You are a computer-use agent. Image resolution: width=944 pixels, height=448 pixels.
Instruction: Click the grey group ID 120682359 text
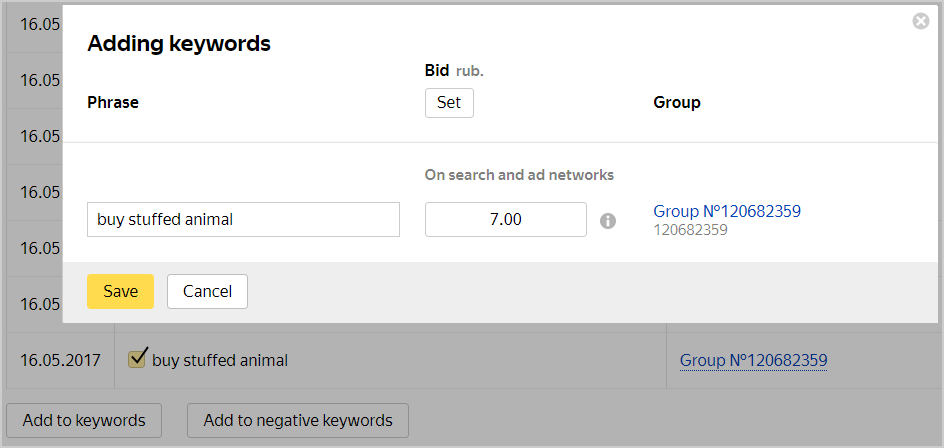coord(690,230)
